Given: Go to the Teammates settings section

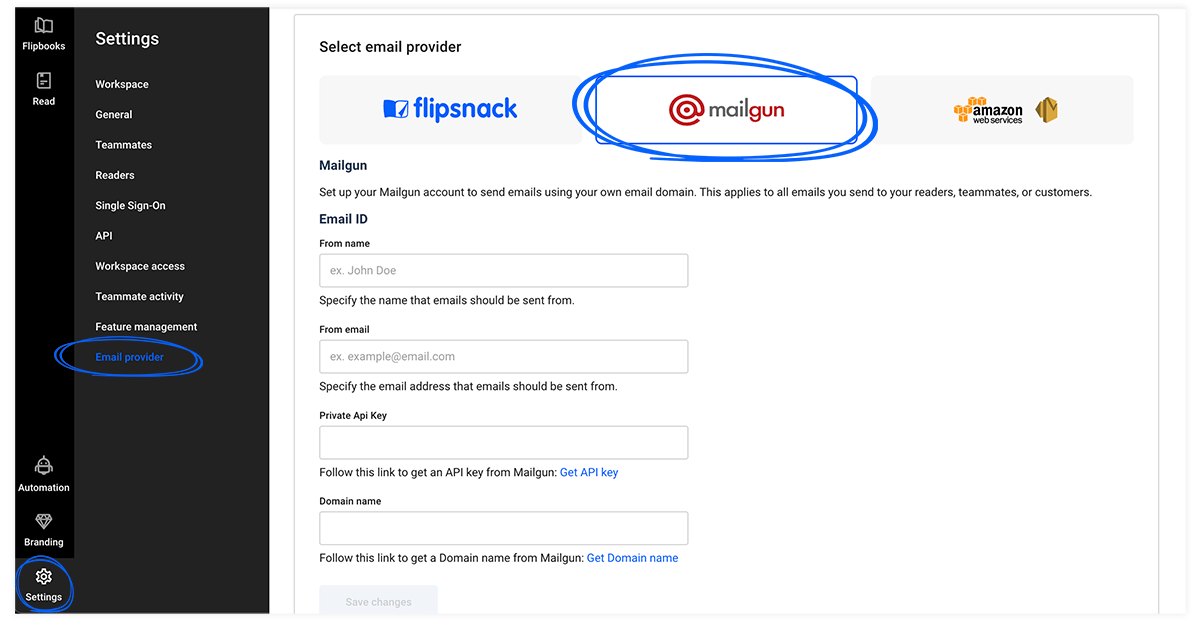Looking at the screenshot, I should click(x=122, y=144).
